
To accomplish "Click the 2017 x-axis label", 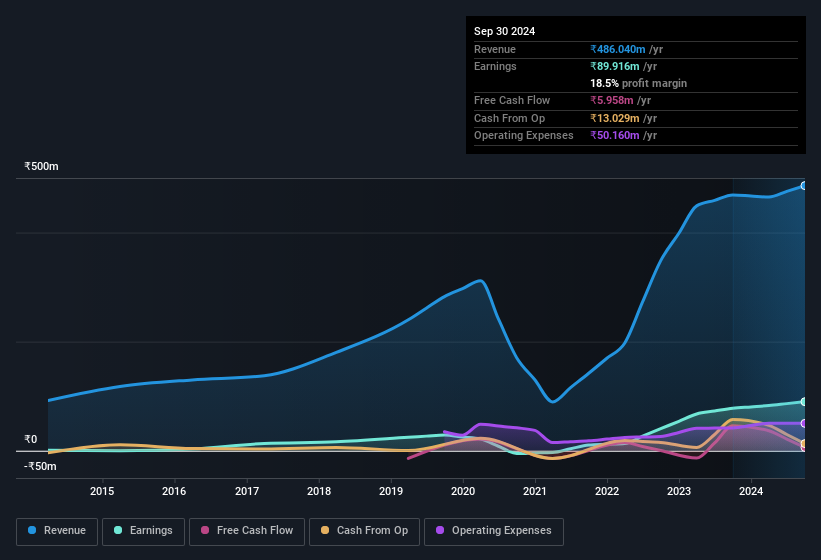I will [x=247, y=491].
